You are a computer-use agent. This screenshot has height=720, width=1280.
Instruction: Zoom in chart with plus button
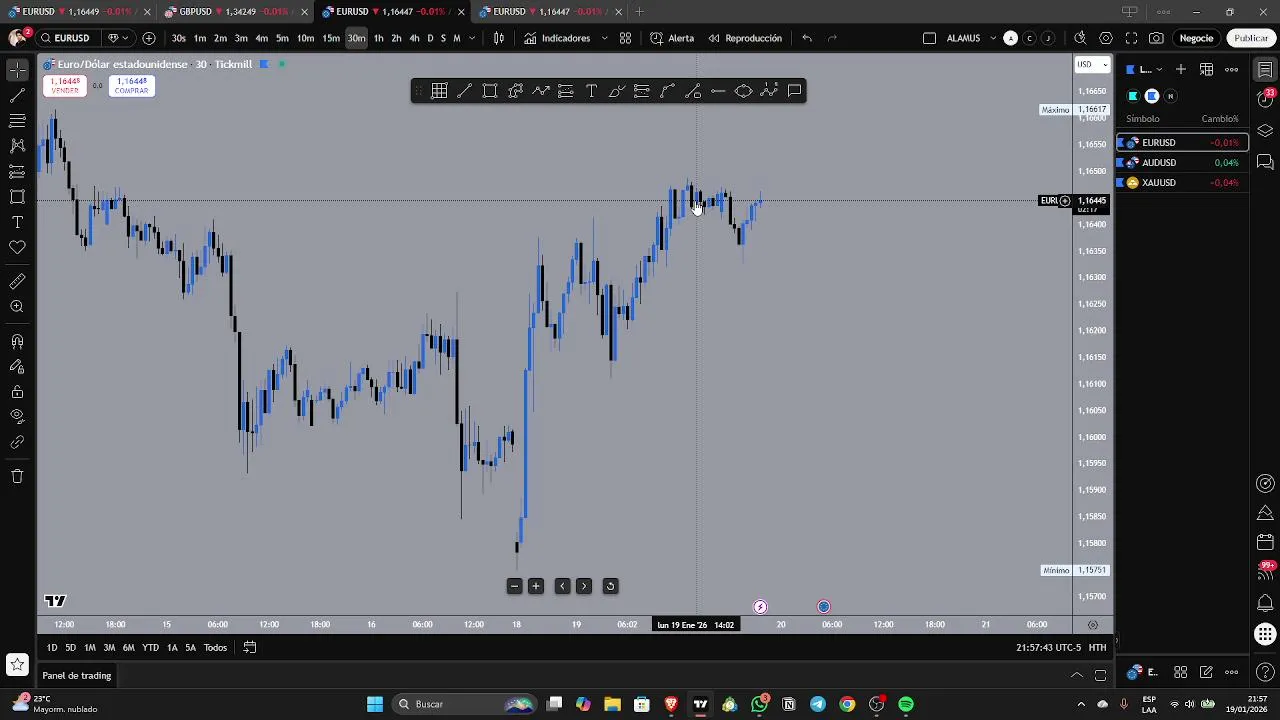tap(536, 586)
